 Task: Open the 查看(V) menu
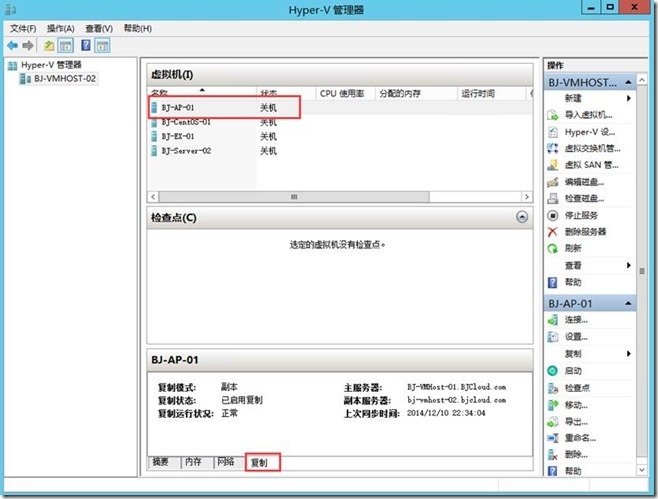coord(99,29)
